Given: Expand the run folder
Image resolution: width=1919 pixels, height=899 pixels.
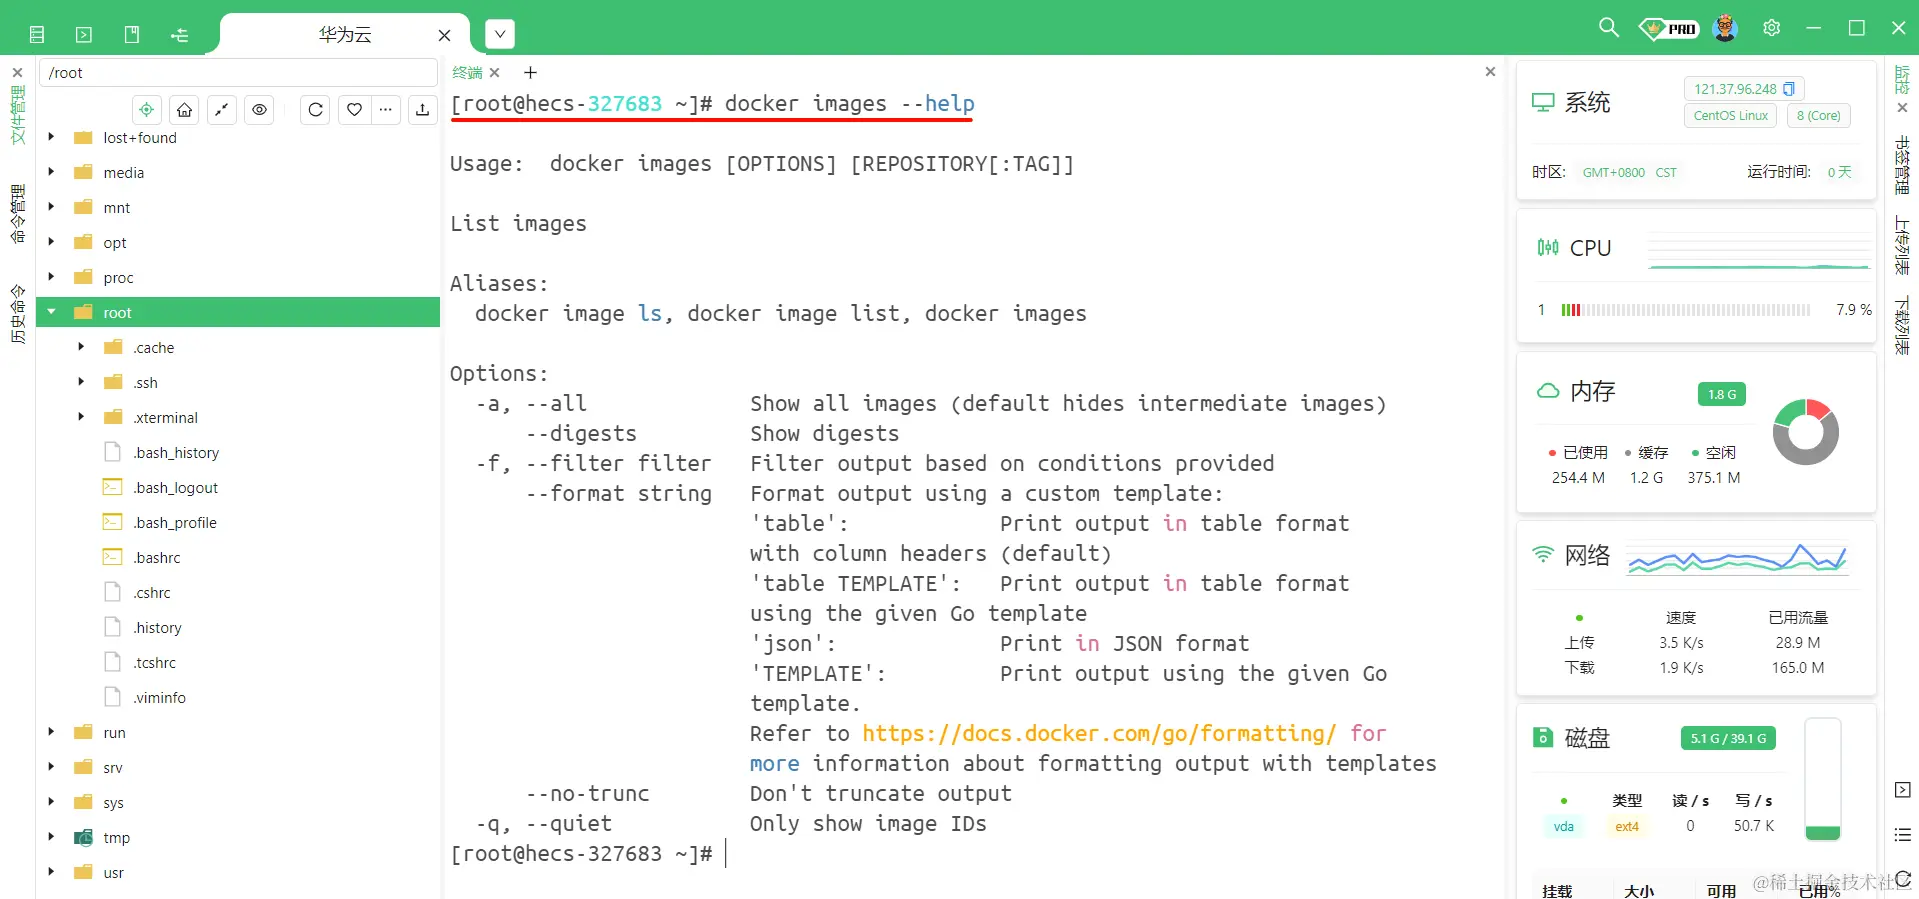Looking at the screenshot, I should (51, 733).
